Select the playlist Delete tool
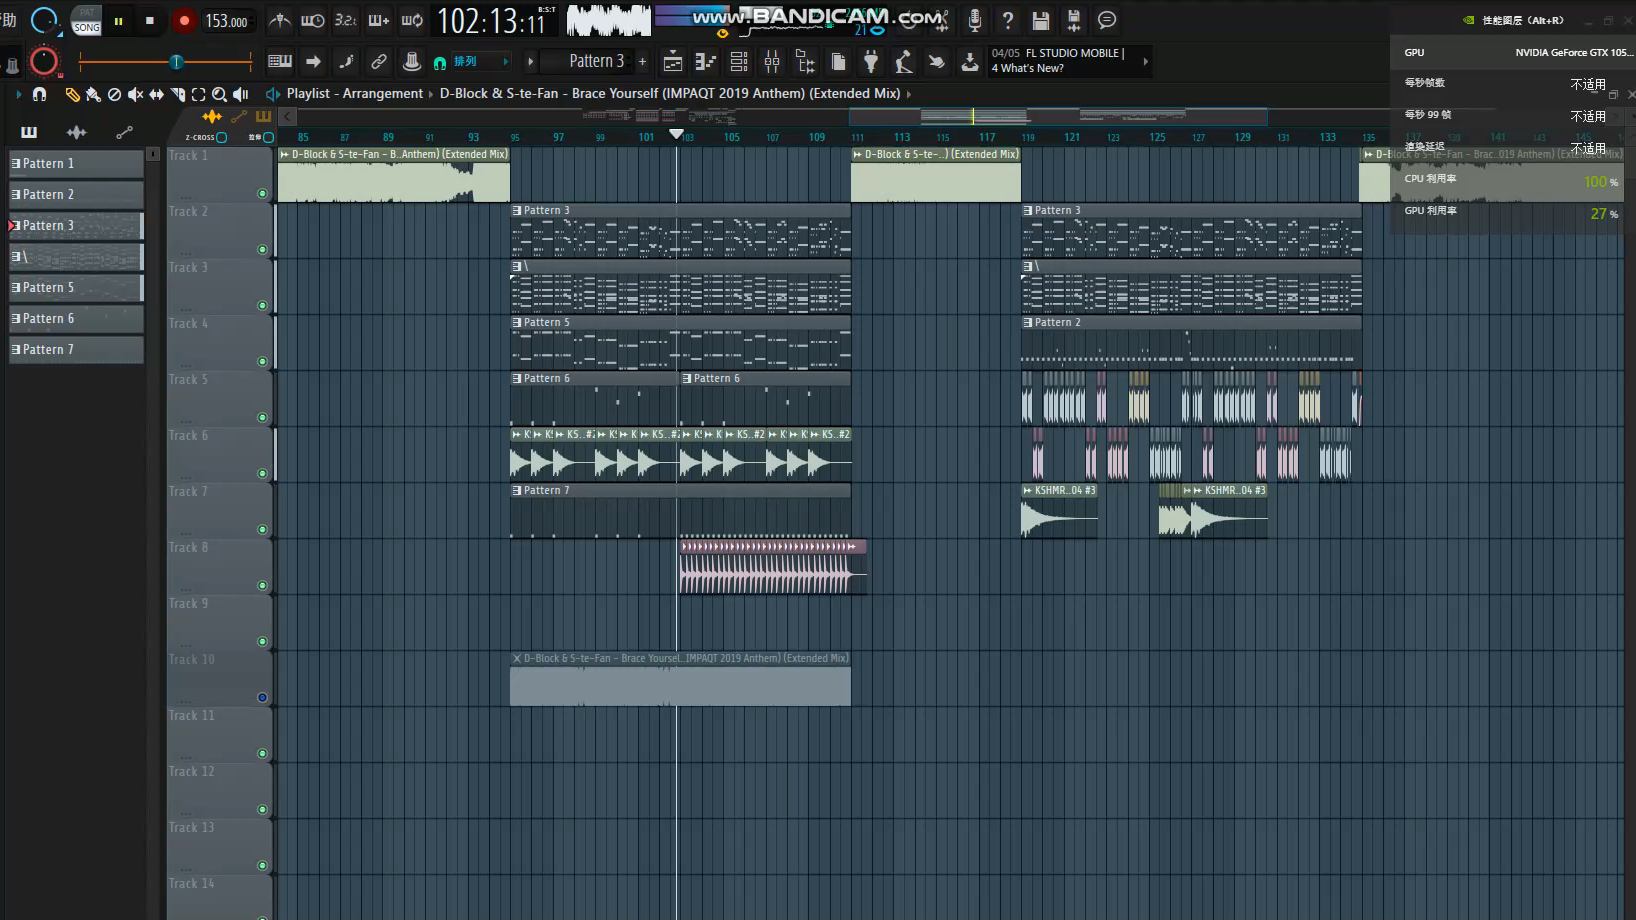The height and width of the screenshot is (920, 1636). pyautogui.click(x=114, y=94)
